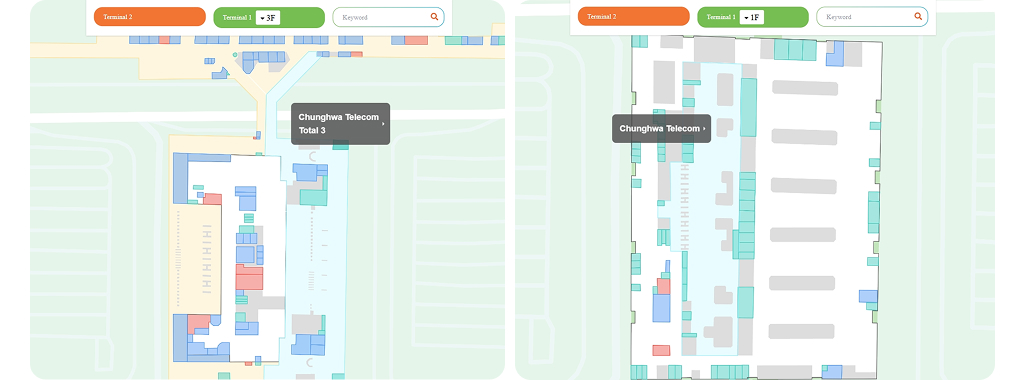Expand the arrow on 1F Chunghwa Telecom tooltip
1024x380 pixels.
(704, 129)
